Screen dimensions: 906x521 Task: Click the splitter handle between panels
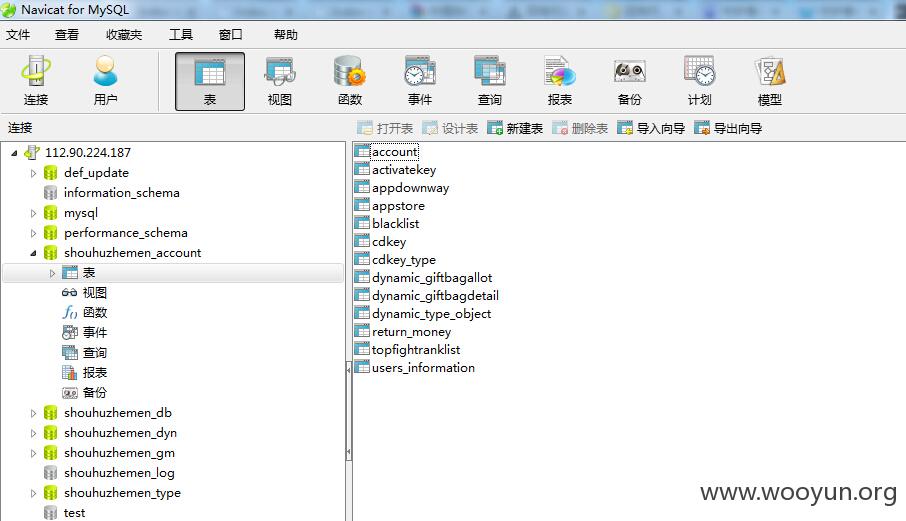pyautogui.click(x=348, y=411)
